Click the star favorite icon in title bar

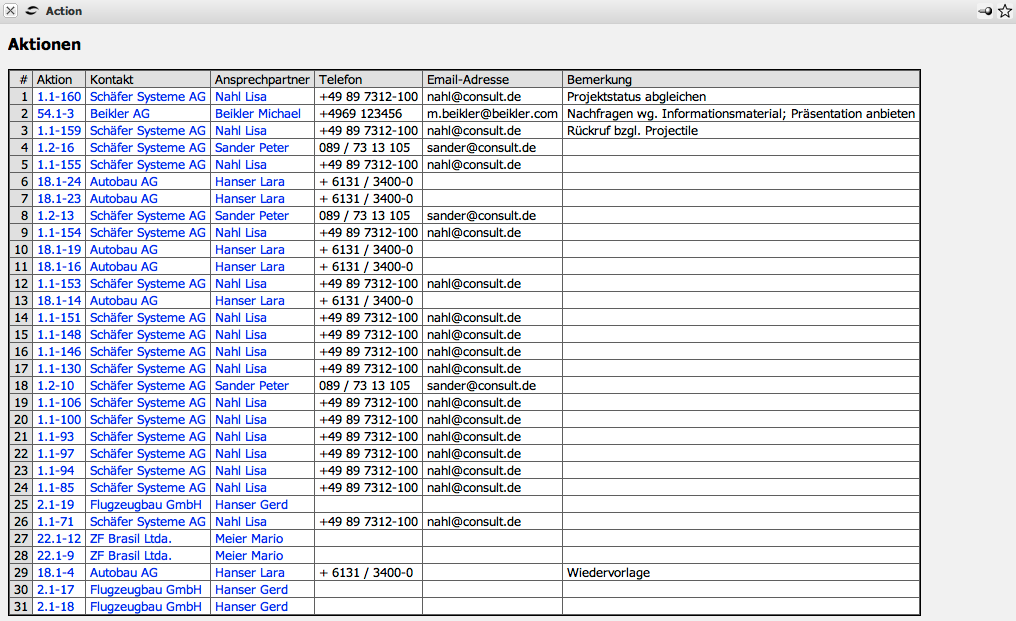pos(1005,11)
